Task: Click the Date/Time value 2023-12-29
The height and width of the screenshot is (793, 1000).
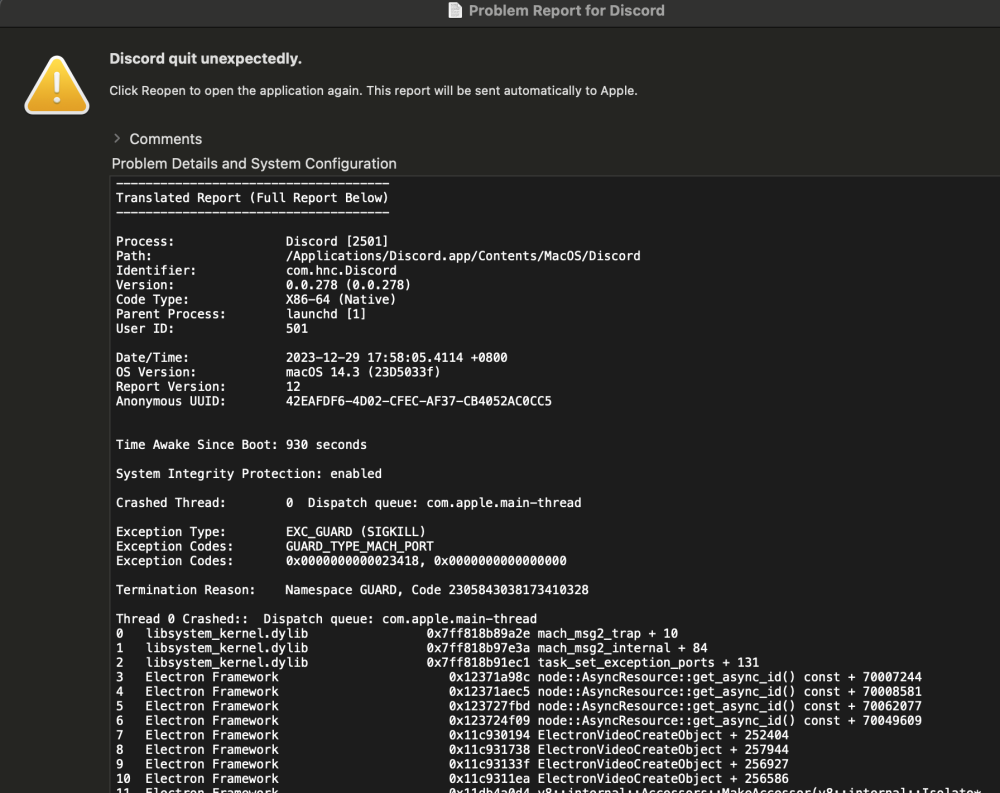Action: click(x=396, y=357)
